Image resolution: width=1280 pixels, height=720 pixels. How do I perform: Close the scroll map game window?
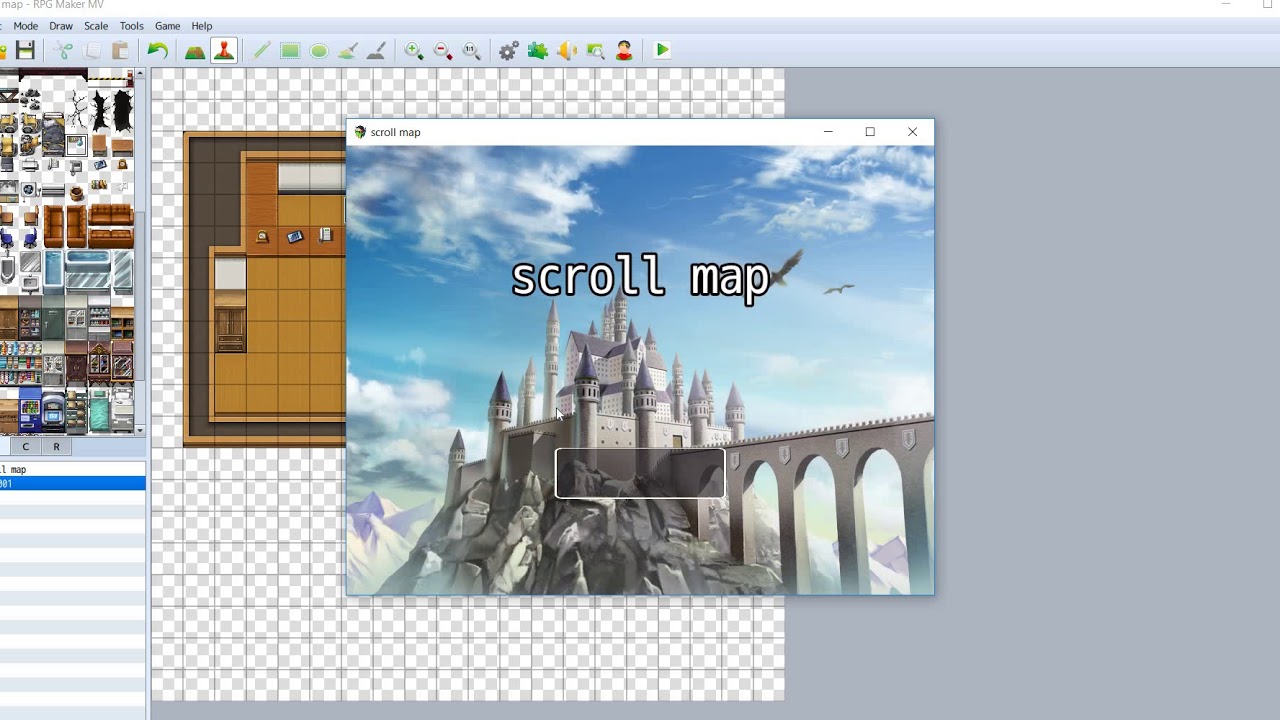pyautogui.click(x=912, y=132)
